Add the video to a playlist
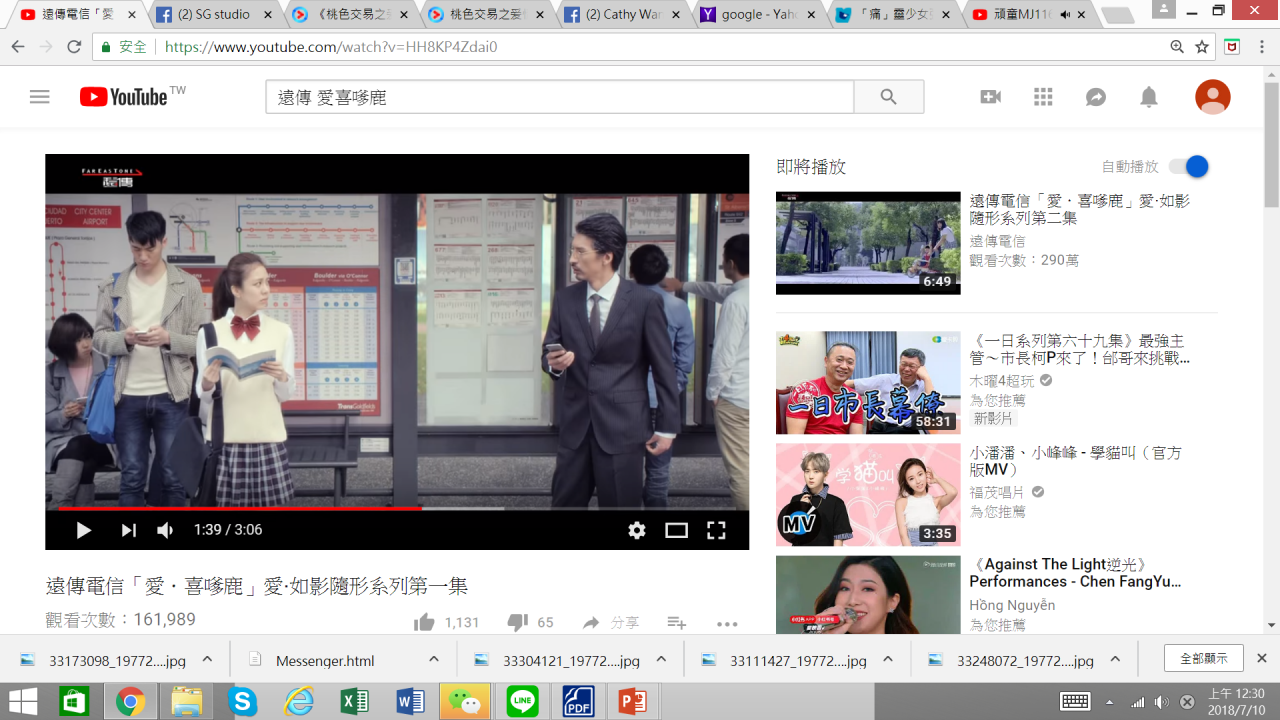 677,622
